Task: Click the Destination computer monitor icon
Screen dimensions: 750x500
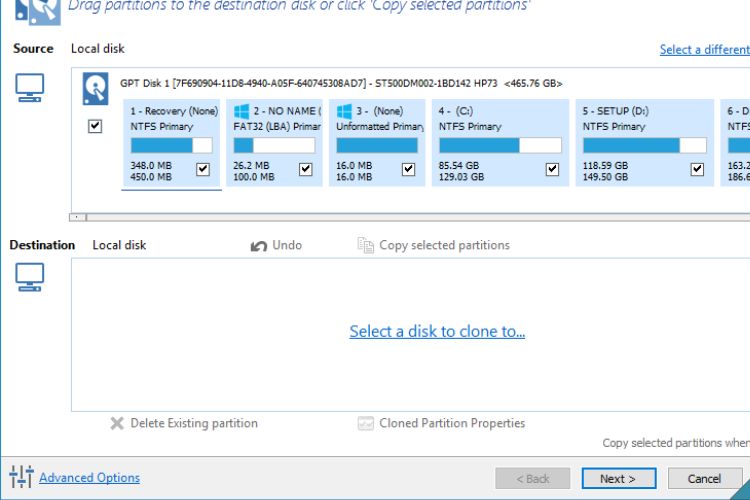Action: [x=30, y=277]
